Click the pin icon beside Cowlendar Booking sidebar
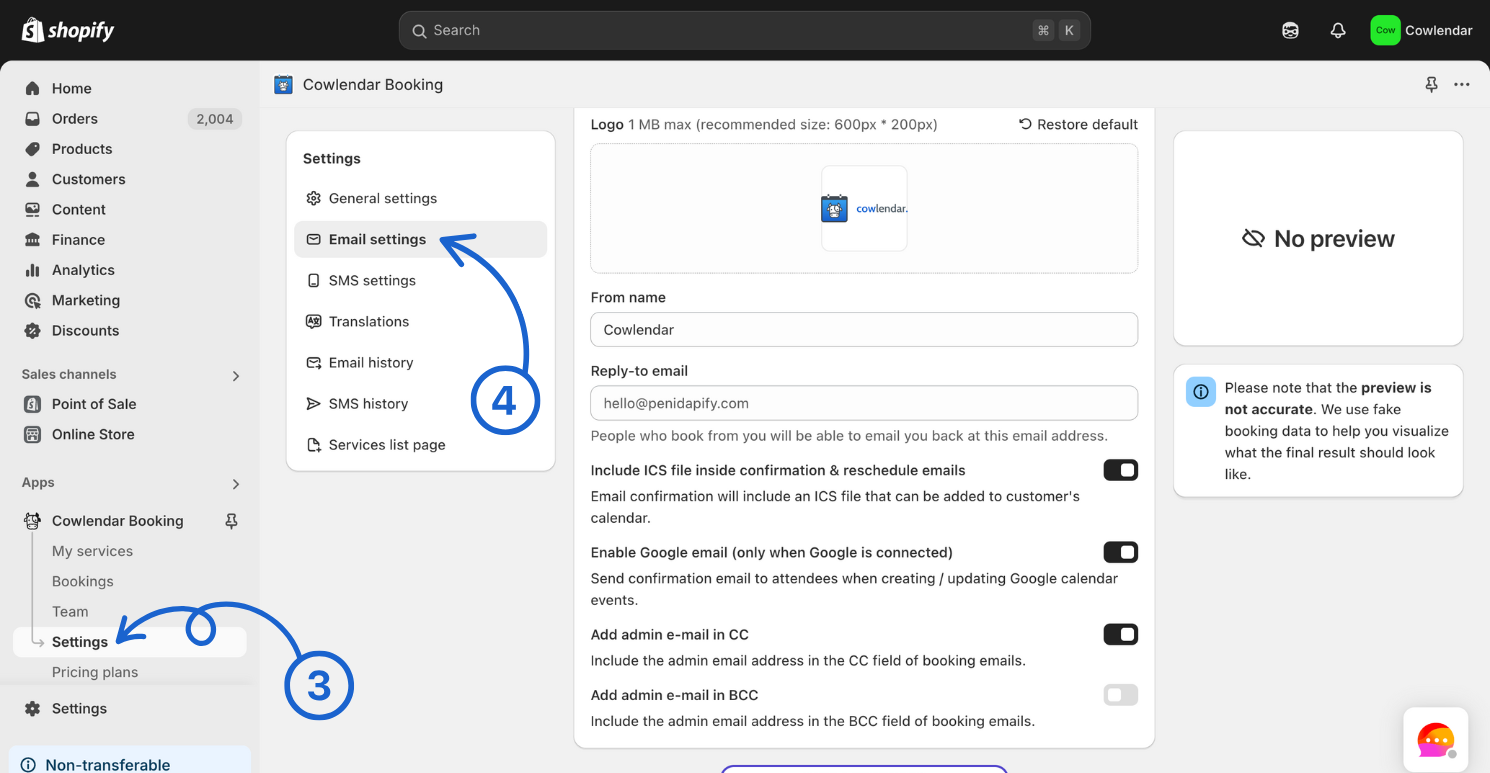 [231, 521]
